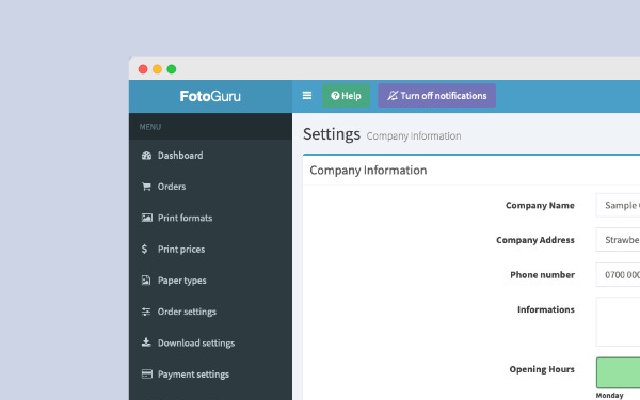Click the Dashboard gauge icon
This screenshot has height=400, width=640.
point(146,155)
